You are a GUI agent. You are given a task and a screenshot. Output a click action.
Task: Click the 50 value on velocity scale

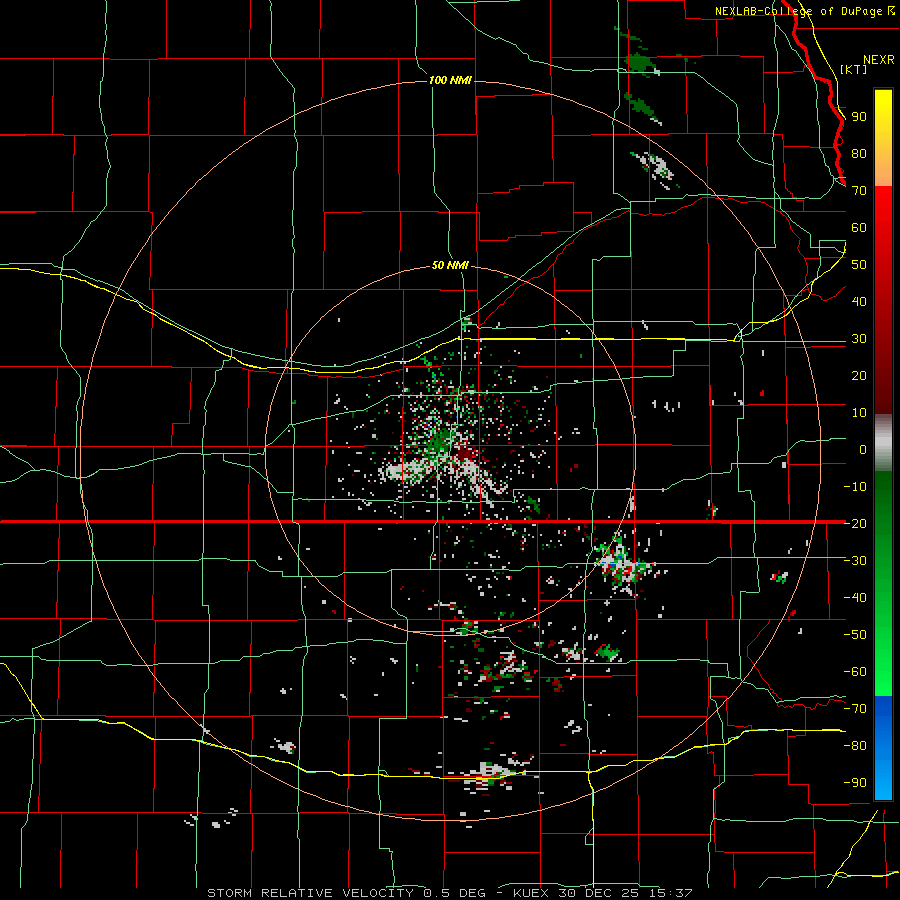(859, 265)
